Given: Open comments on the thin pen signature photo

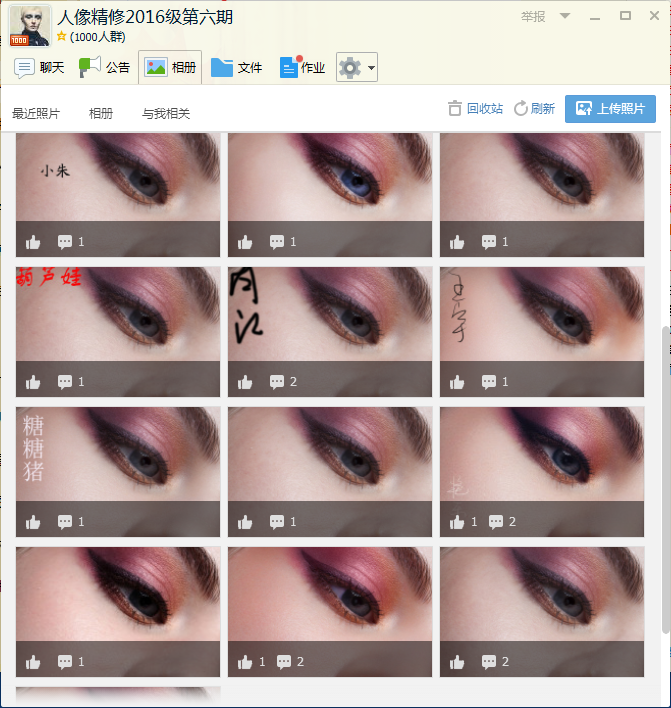Looking at the screenshot, I should [495, 382].
